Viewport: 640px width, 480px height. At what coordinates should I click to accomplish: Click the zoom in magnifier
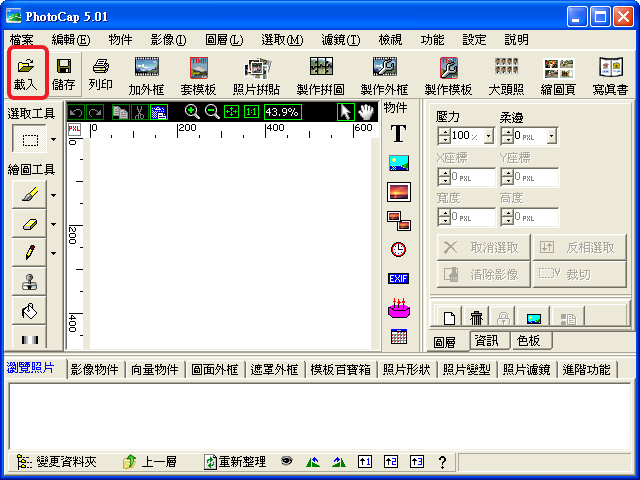[x=192, y=111]
